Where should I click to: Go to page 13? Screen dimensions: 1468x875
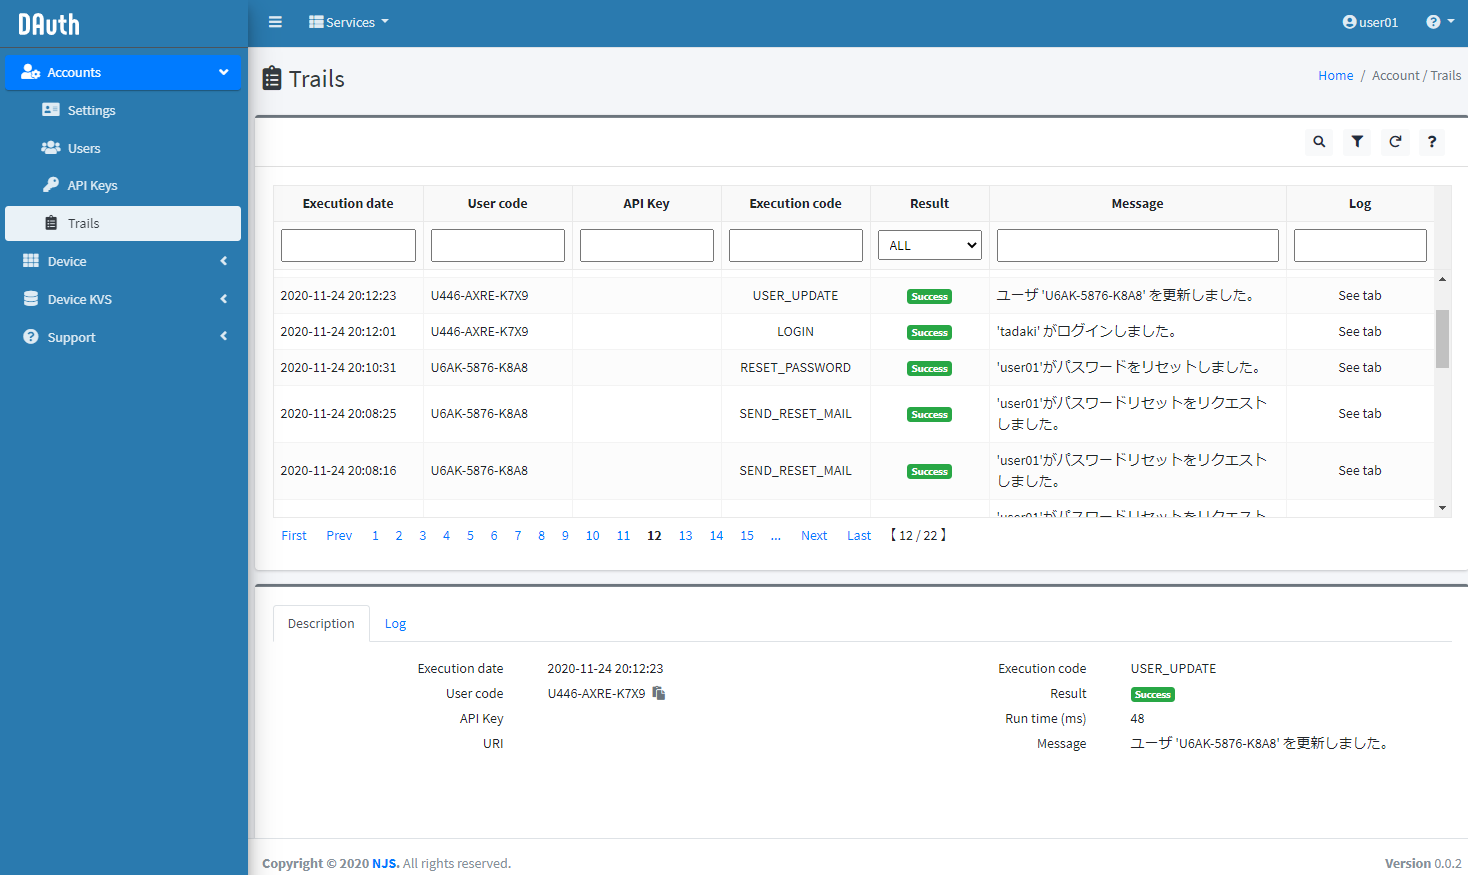[685, 536]
